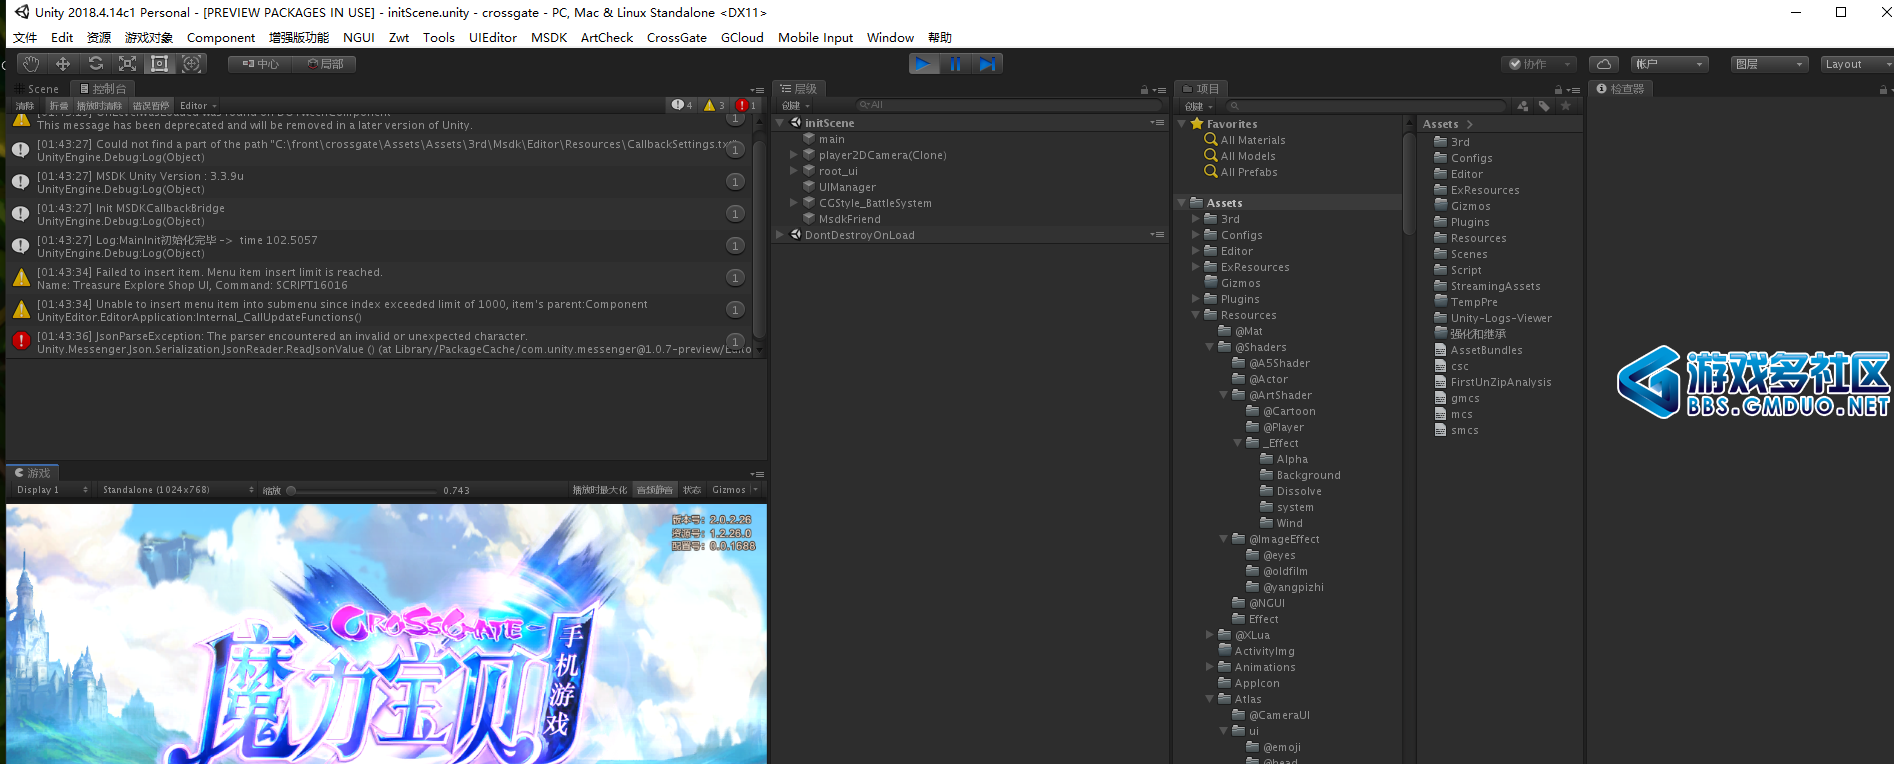Toggle error messages filter showing 1
Screen dimensions: 1894x764
(746, 105)
